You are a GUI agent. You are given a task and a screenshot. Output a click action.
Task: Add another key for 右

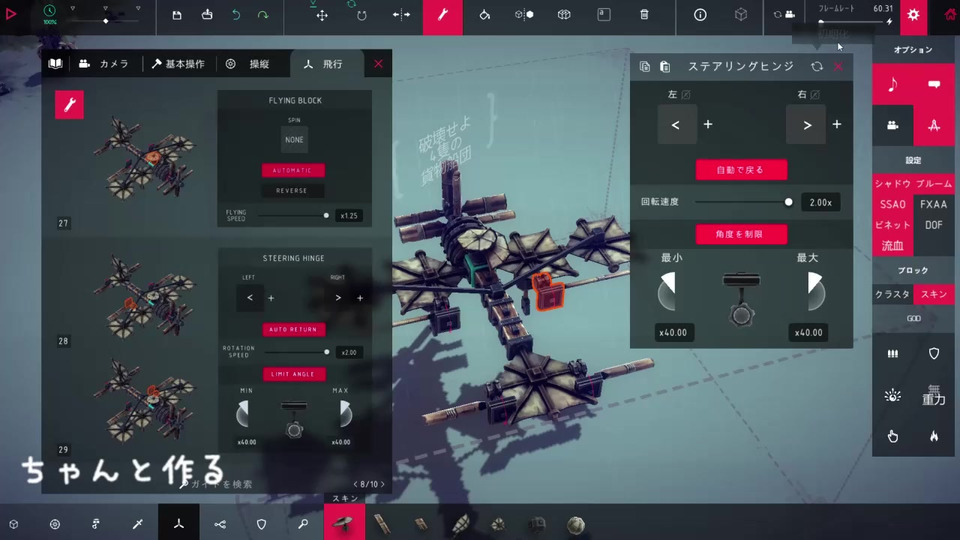[x=836, y=124]
